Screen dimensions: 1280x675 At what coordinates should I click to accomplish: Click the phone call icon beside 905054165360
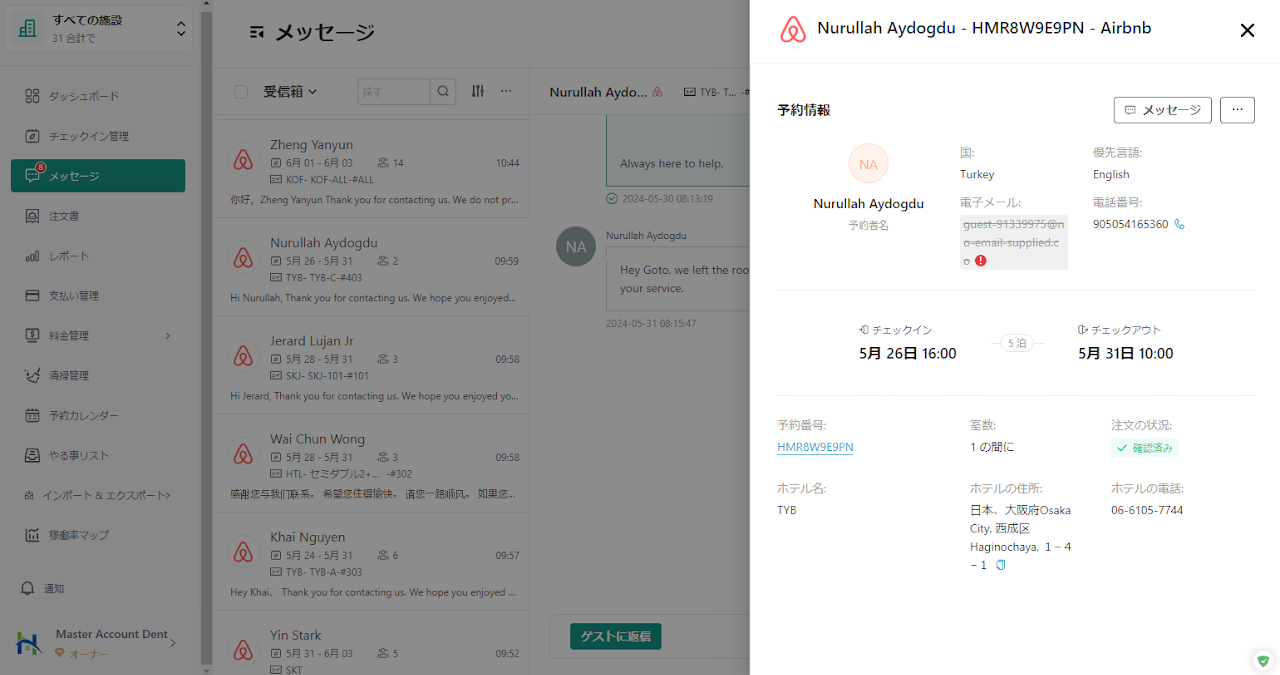(1180, 225)
